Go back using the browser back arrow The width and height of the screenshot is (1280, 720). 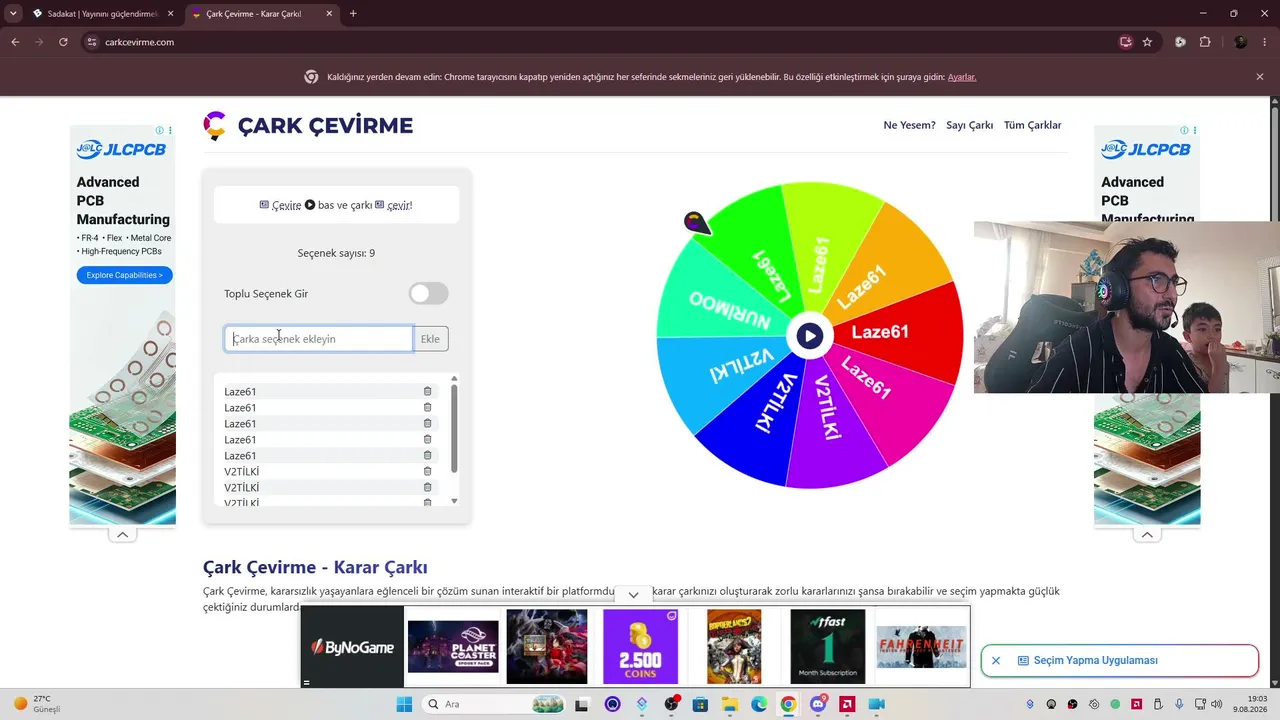pos(15,42)
